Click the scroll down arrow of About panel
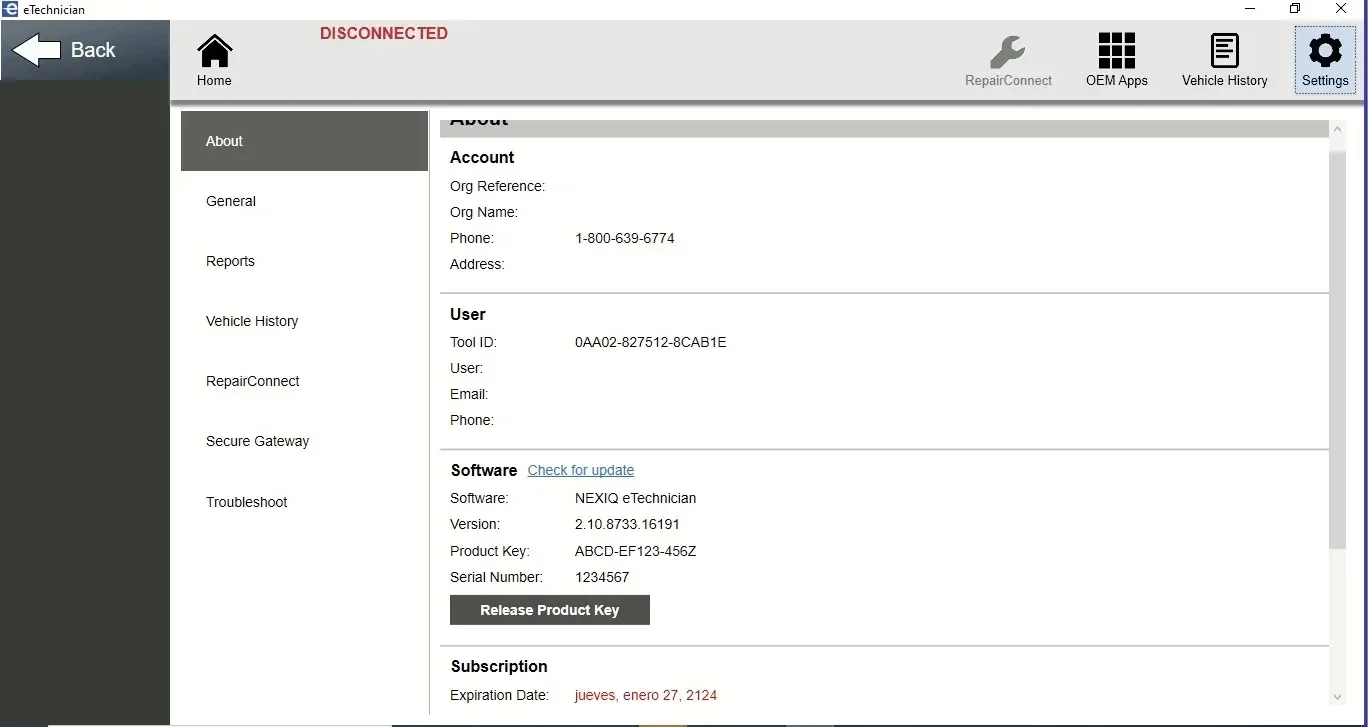 tap(1338, 697)
